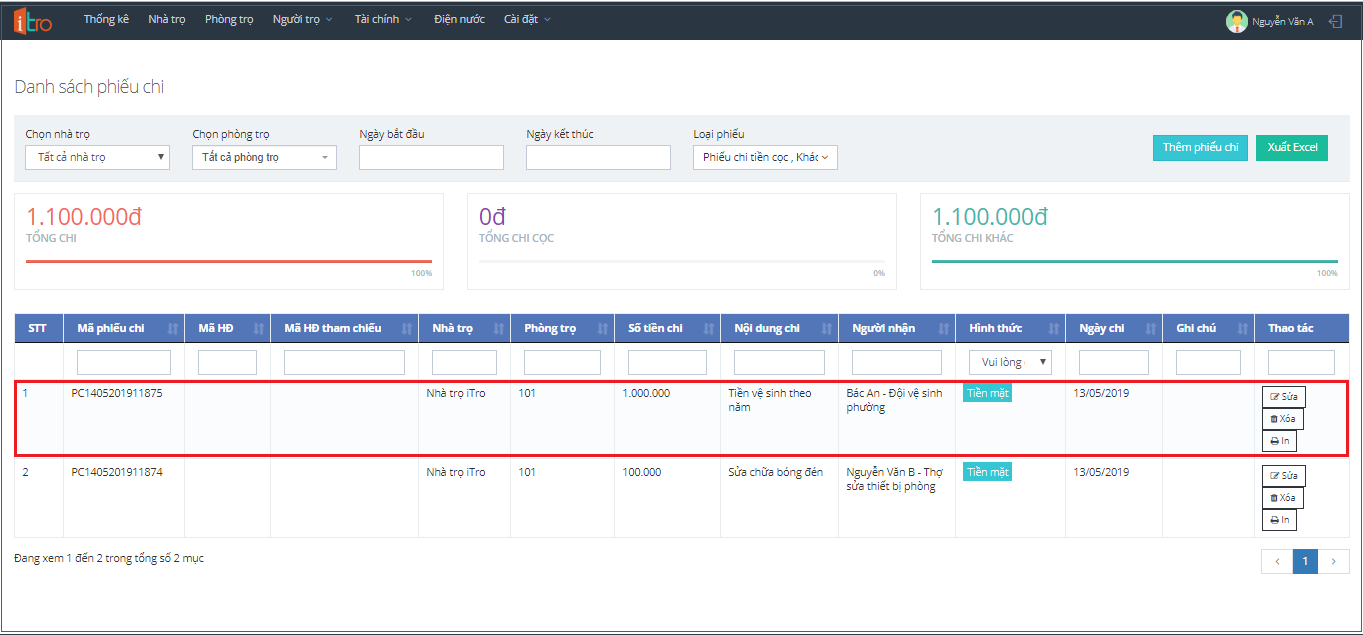This screenshot has height=635, width=1363.
Task: Delete second receipt with Xóa button
Action: coord(1282,498)
